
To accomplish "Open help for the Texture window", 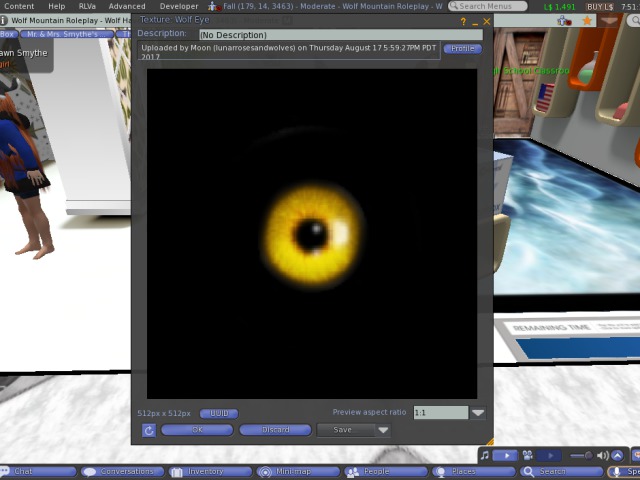I will click(463, 22).
